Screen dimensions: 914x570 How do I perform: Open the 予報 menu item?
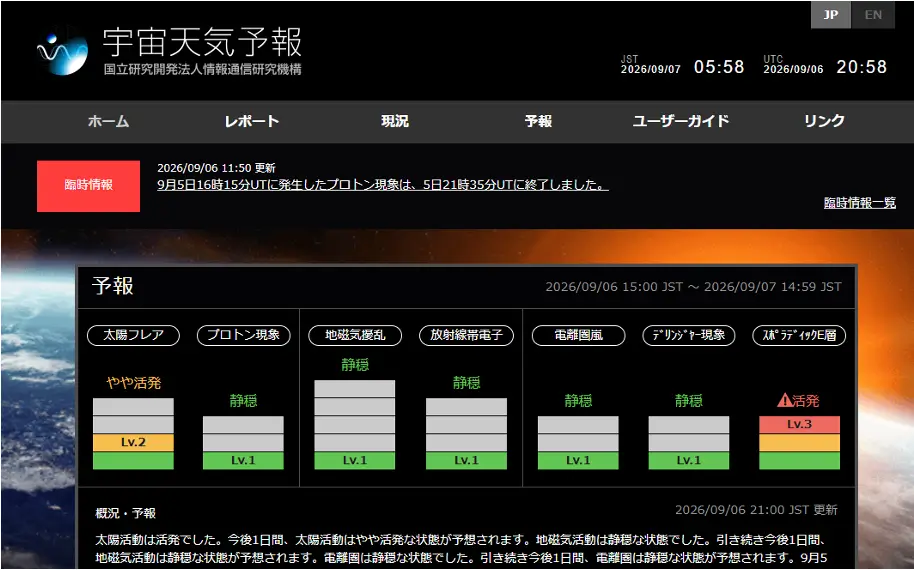point(538,121)
